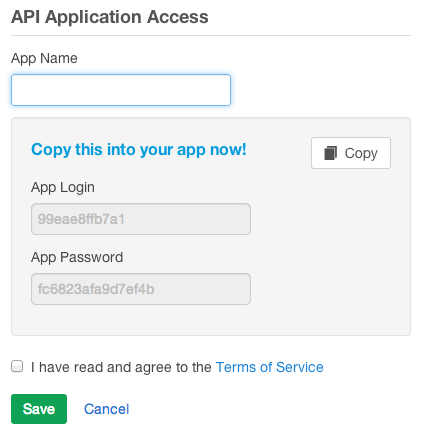Viewport: 426px width, 432px height.
Task: Click the green Save button
Action: click(x=39, y=409)
